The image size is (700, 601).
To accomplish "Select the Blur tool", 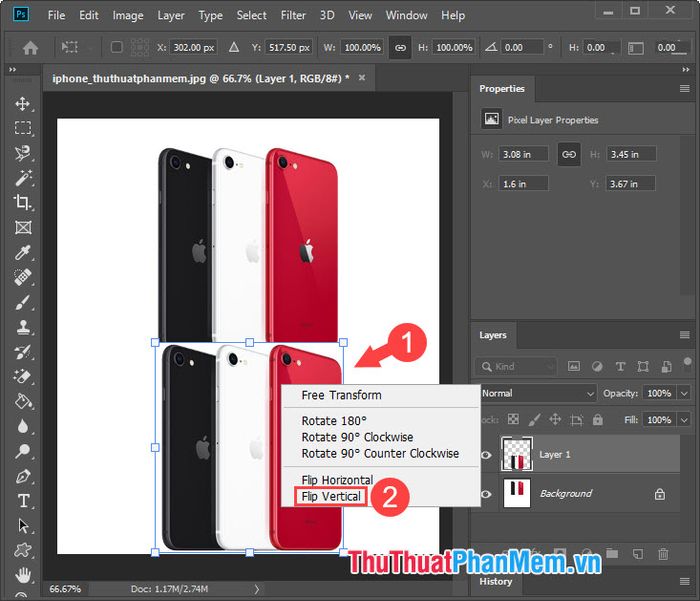I will (x=22, y=426).
